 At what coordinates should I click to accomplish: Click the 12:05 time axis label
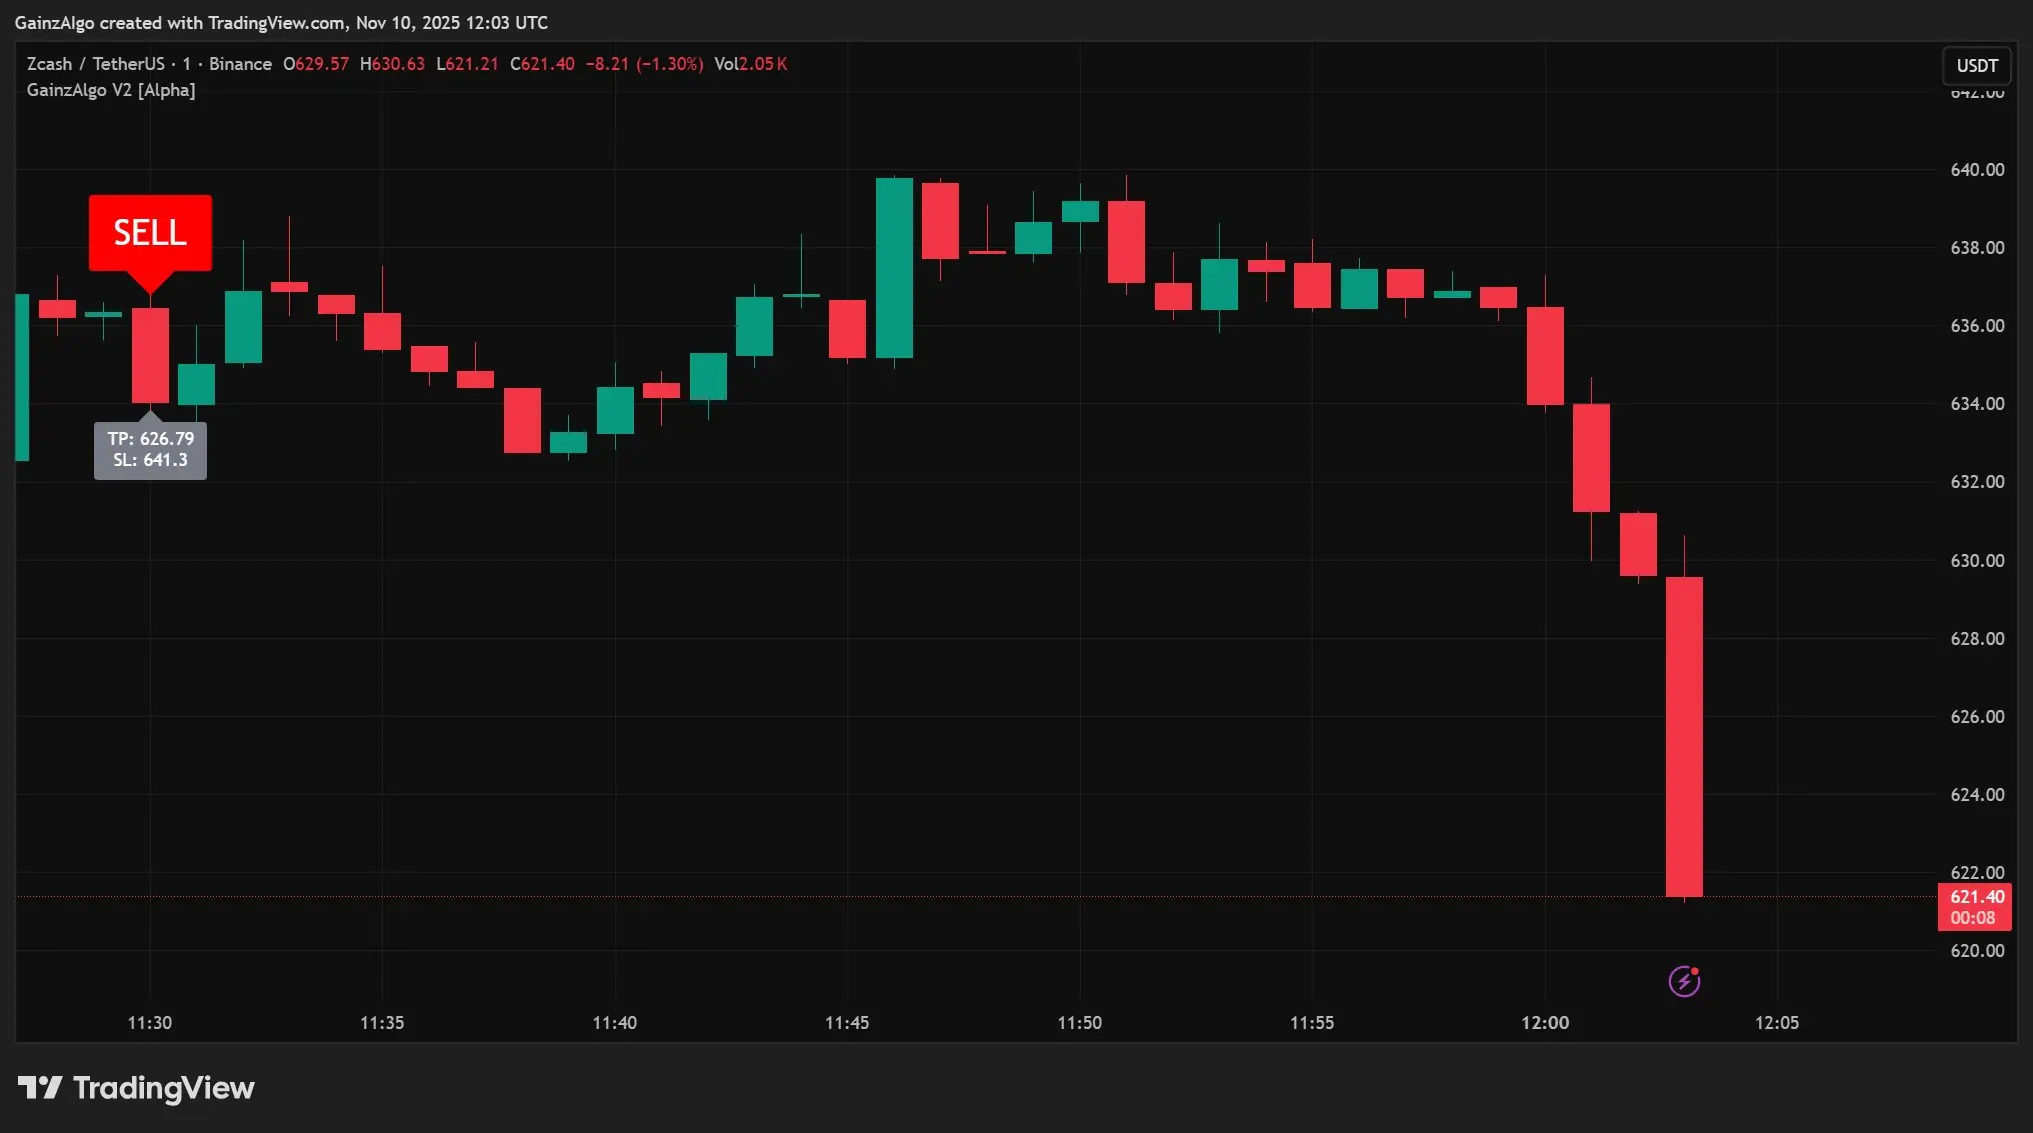[1776, 1022]
